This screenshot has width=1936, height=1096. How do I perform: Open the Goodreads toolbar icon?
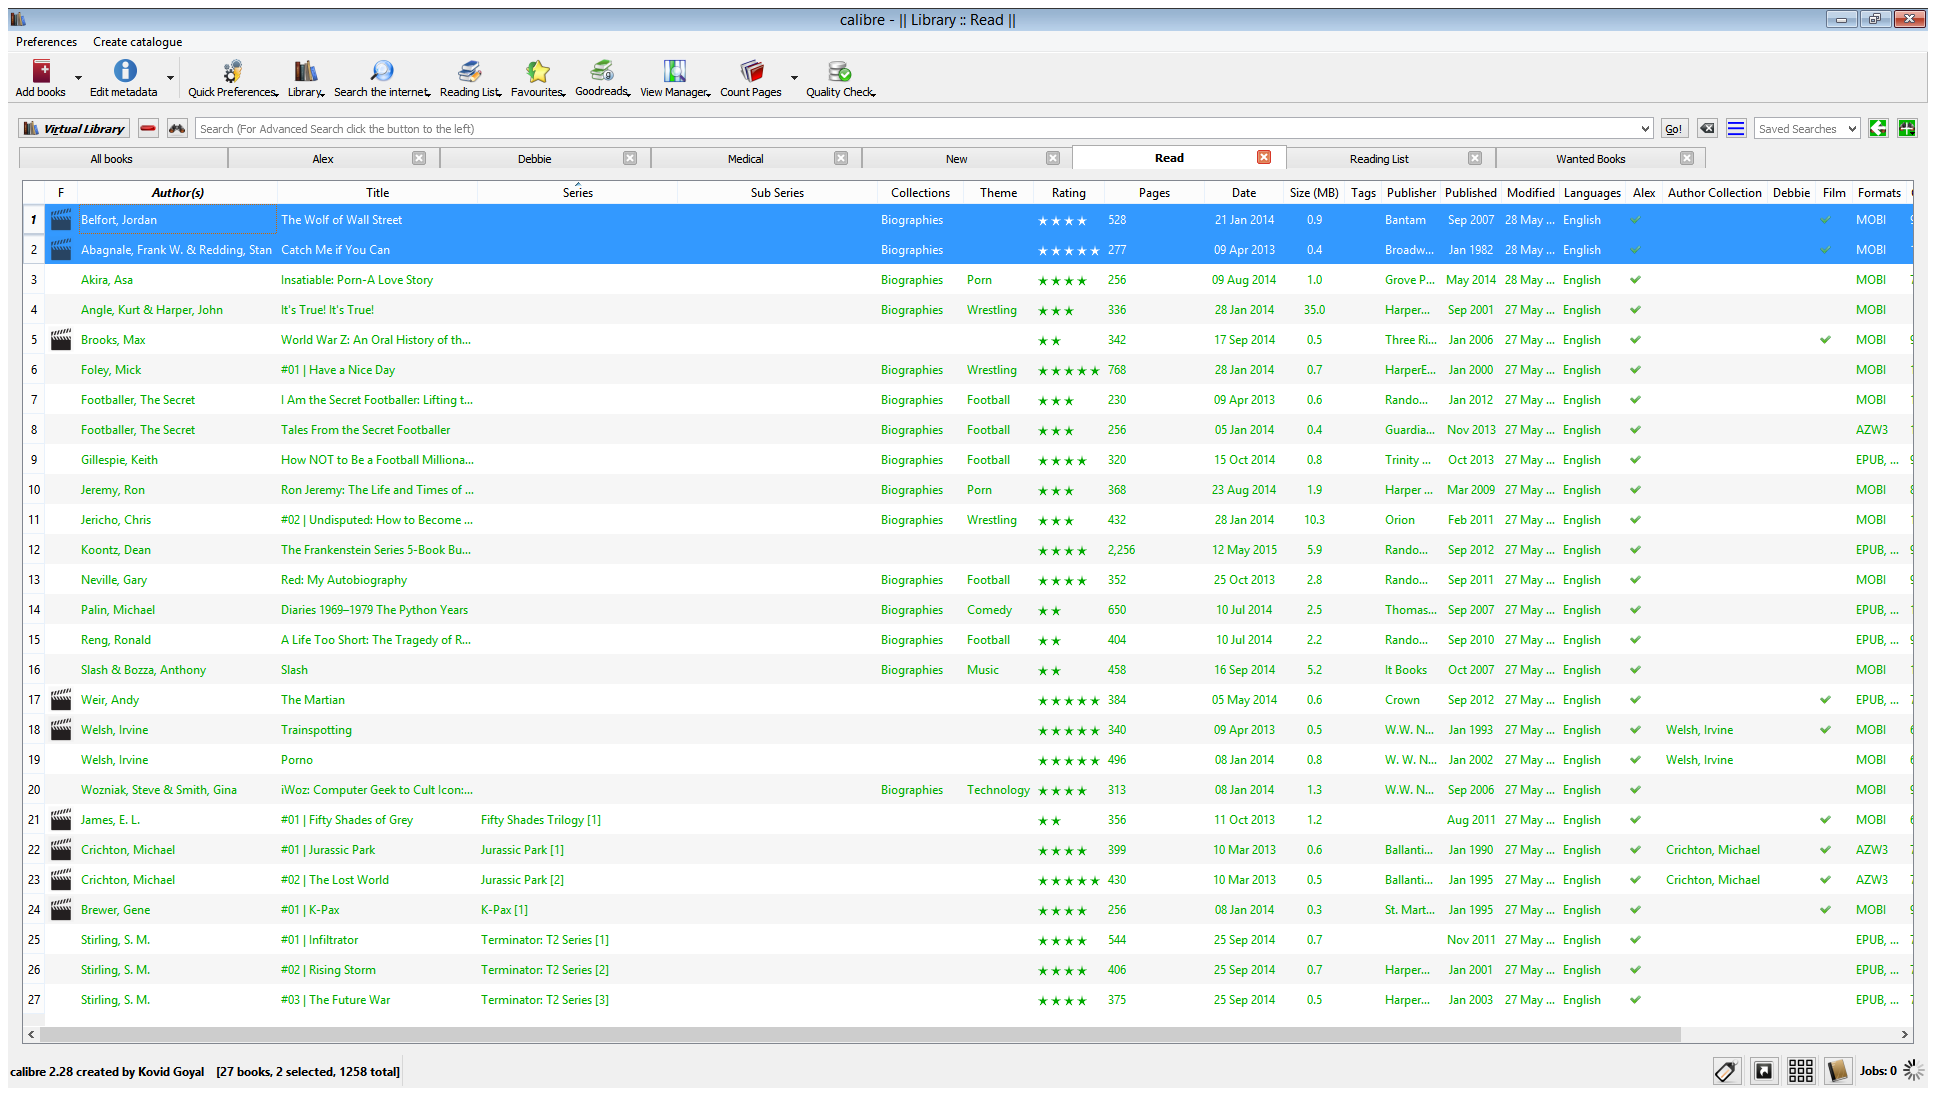[x=602, y=72]
